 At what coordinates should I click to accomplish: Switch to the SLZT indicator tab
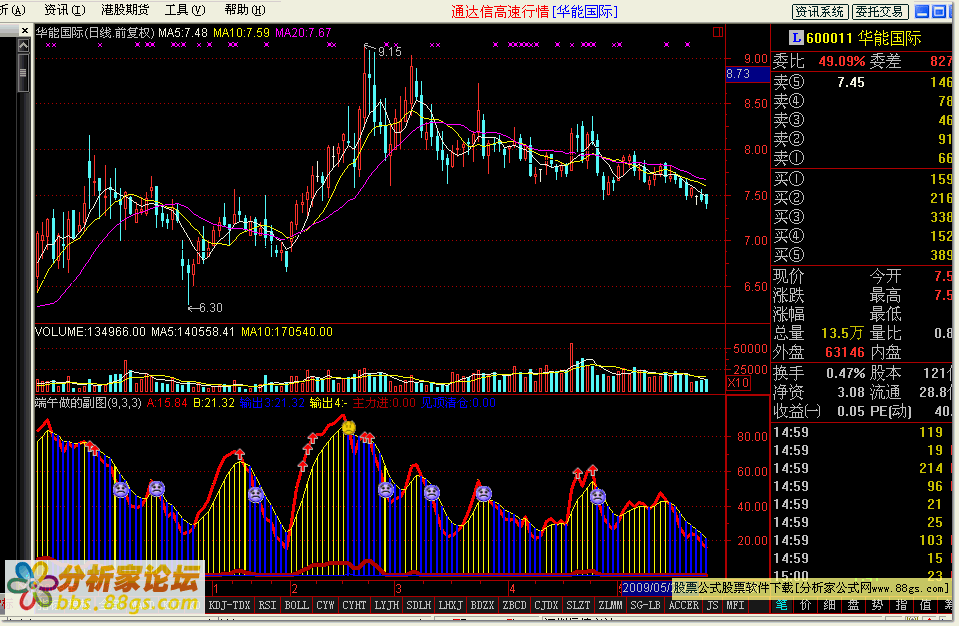578,605
